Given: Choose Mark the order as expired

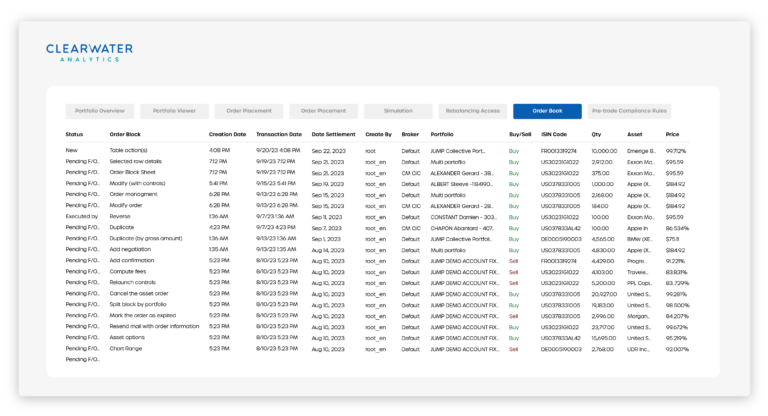Looking at the screenshot, I should (147, 314).
